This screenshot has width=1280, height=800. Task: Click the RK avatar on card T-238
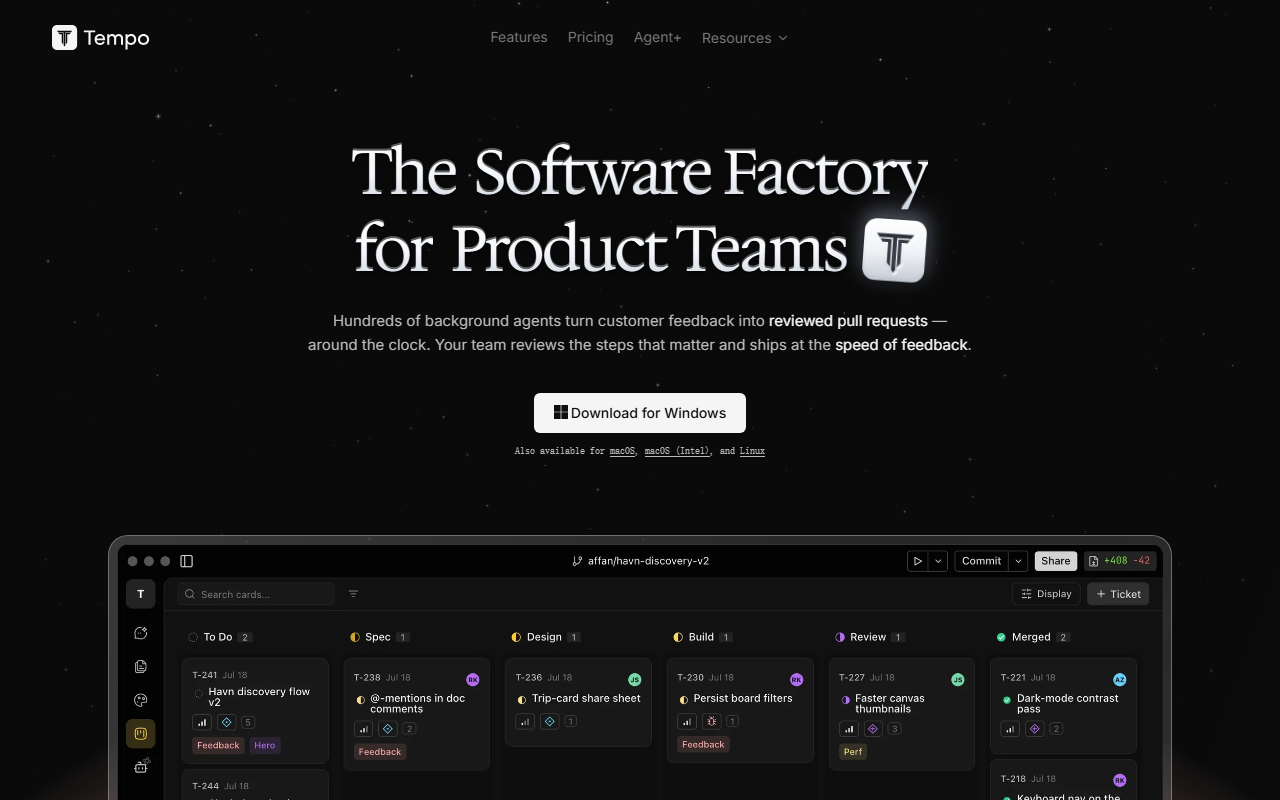pos(473,680)
